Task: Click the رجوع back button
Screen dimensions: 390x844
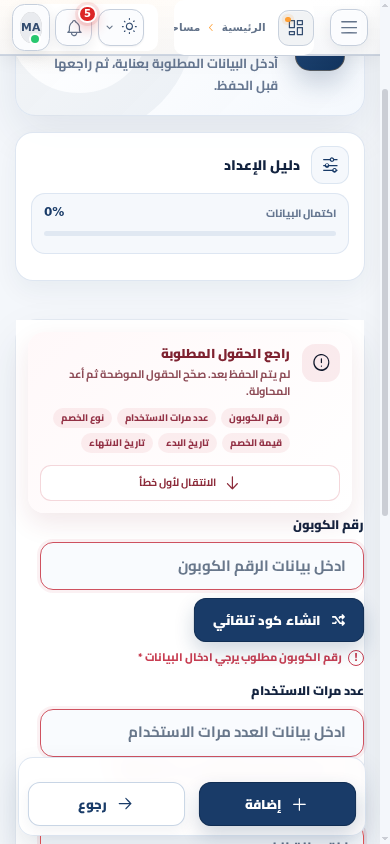Action: [107, 804]
